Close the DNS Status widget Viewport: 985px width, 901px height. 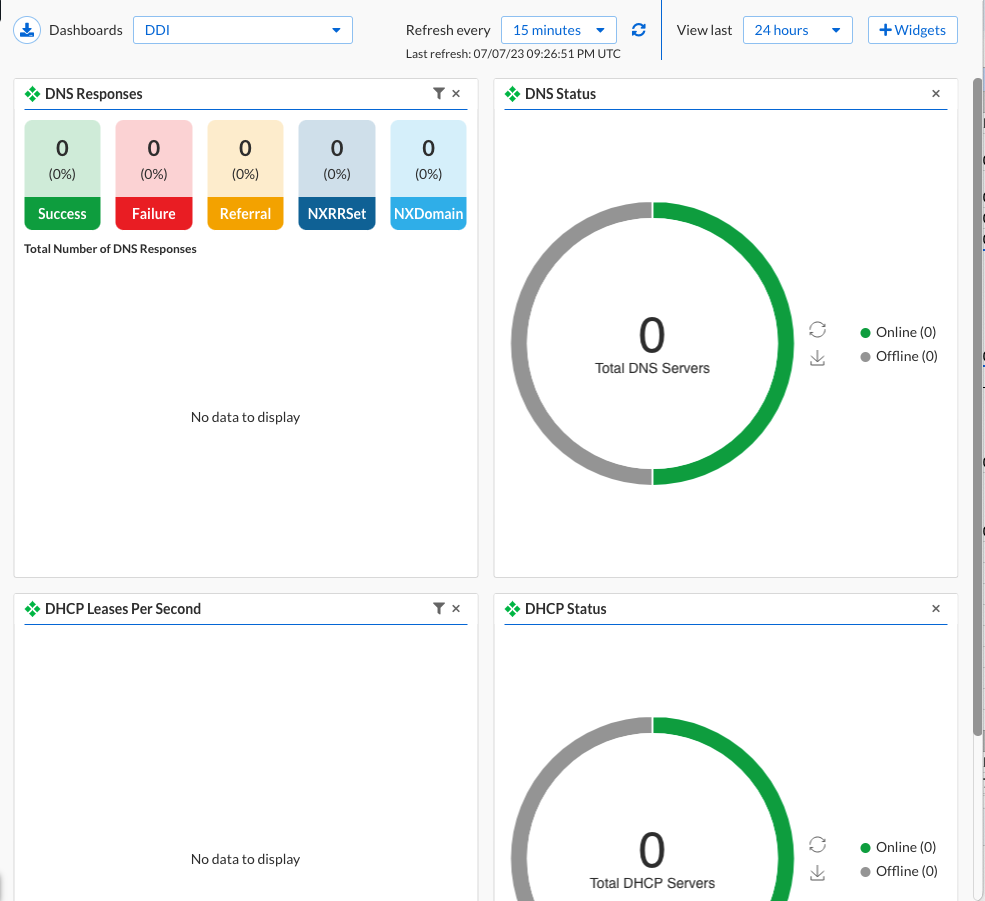(x=936, y=94)
